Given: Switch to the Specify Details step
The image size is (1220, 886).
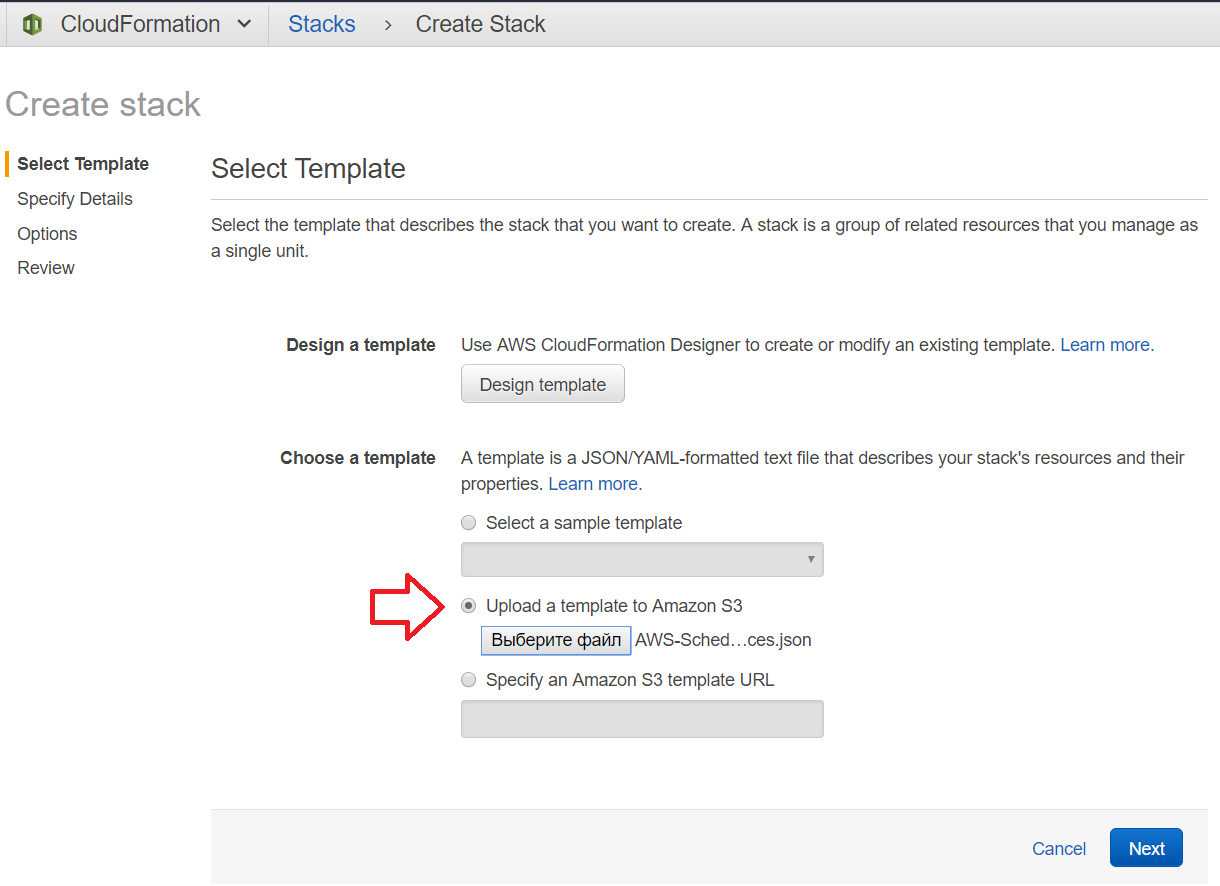Looking at the screenshot, I should [75, 199].
